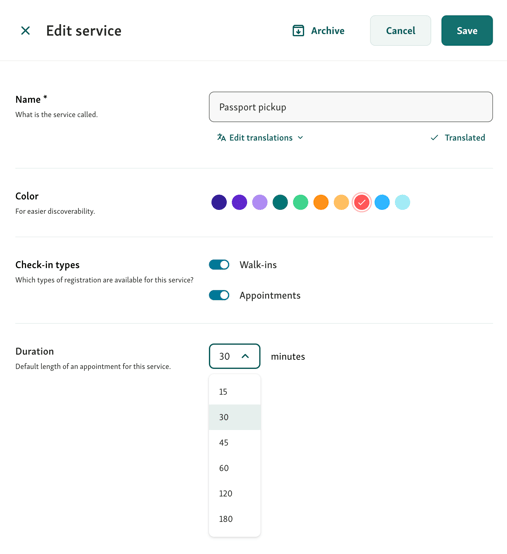The width and height of the screenshot is (507, 554).
Task: Cancel editing the service
Action: tap(400, 30)
